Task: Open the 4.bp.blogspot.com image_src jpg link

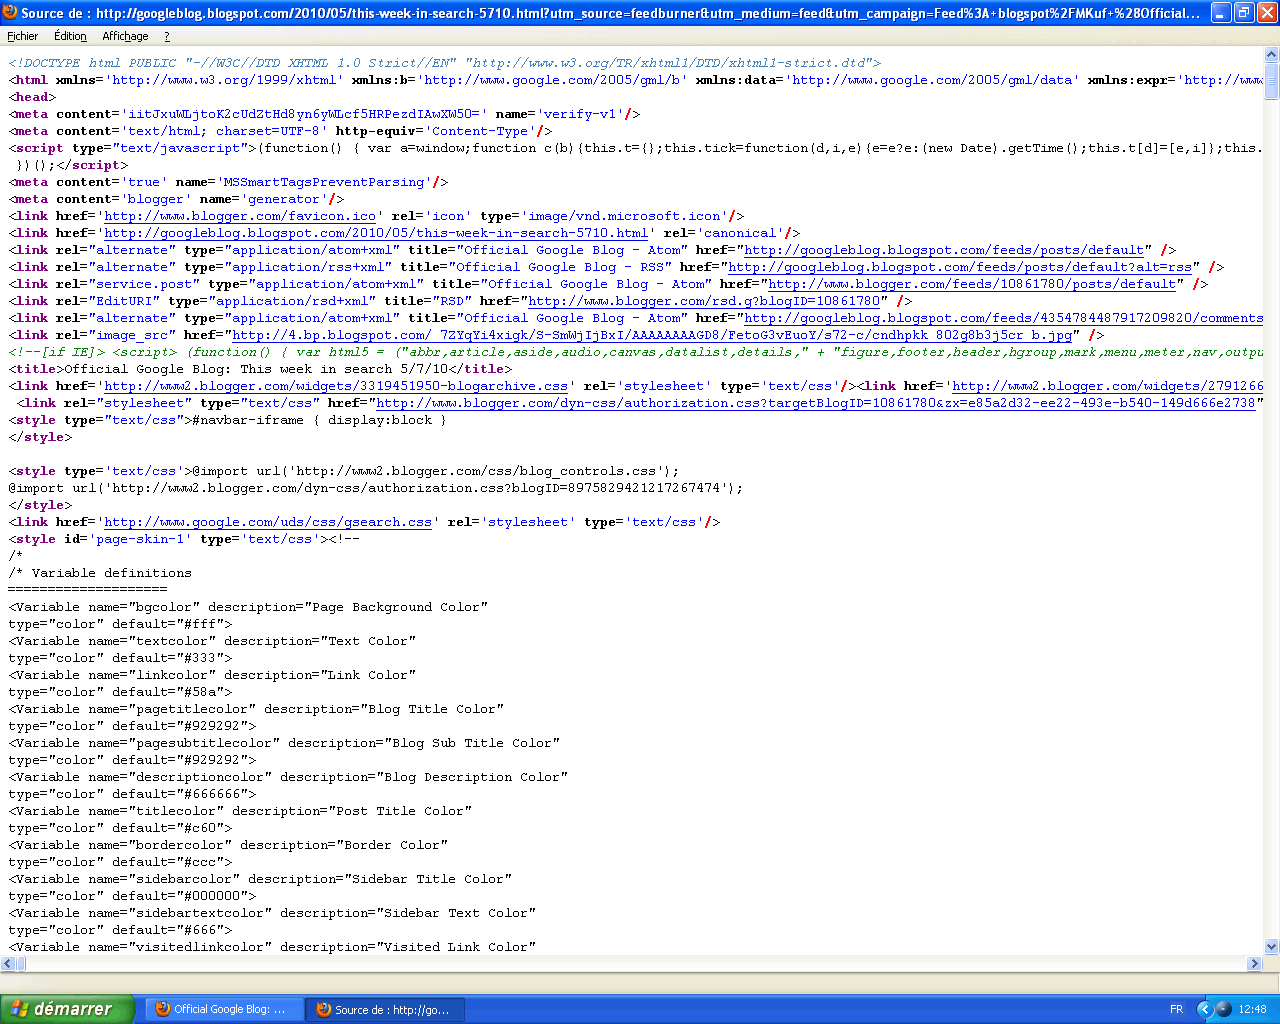Action: [652, 335]
